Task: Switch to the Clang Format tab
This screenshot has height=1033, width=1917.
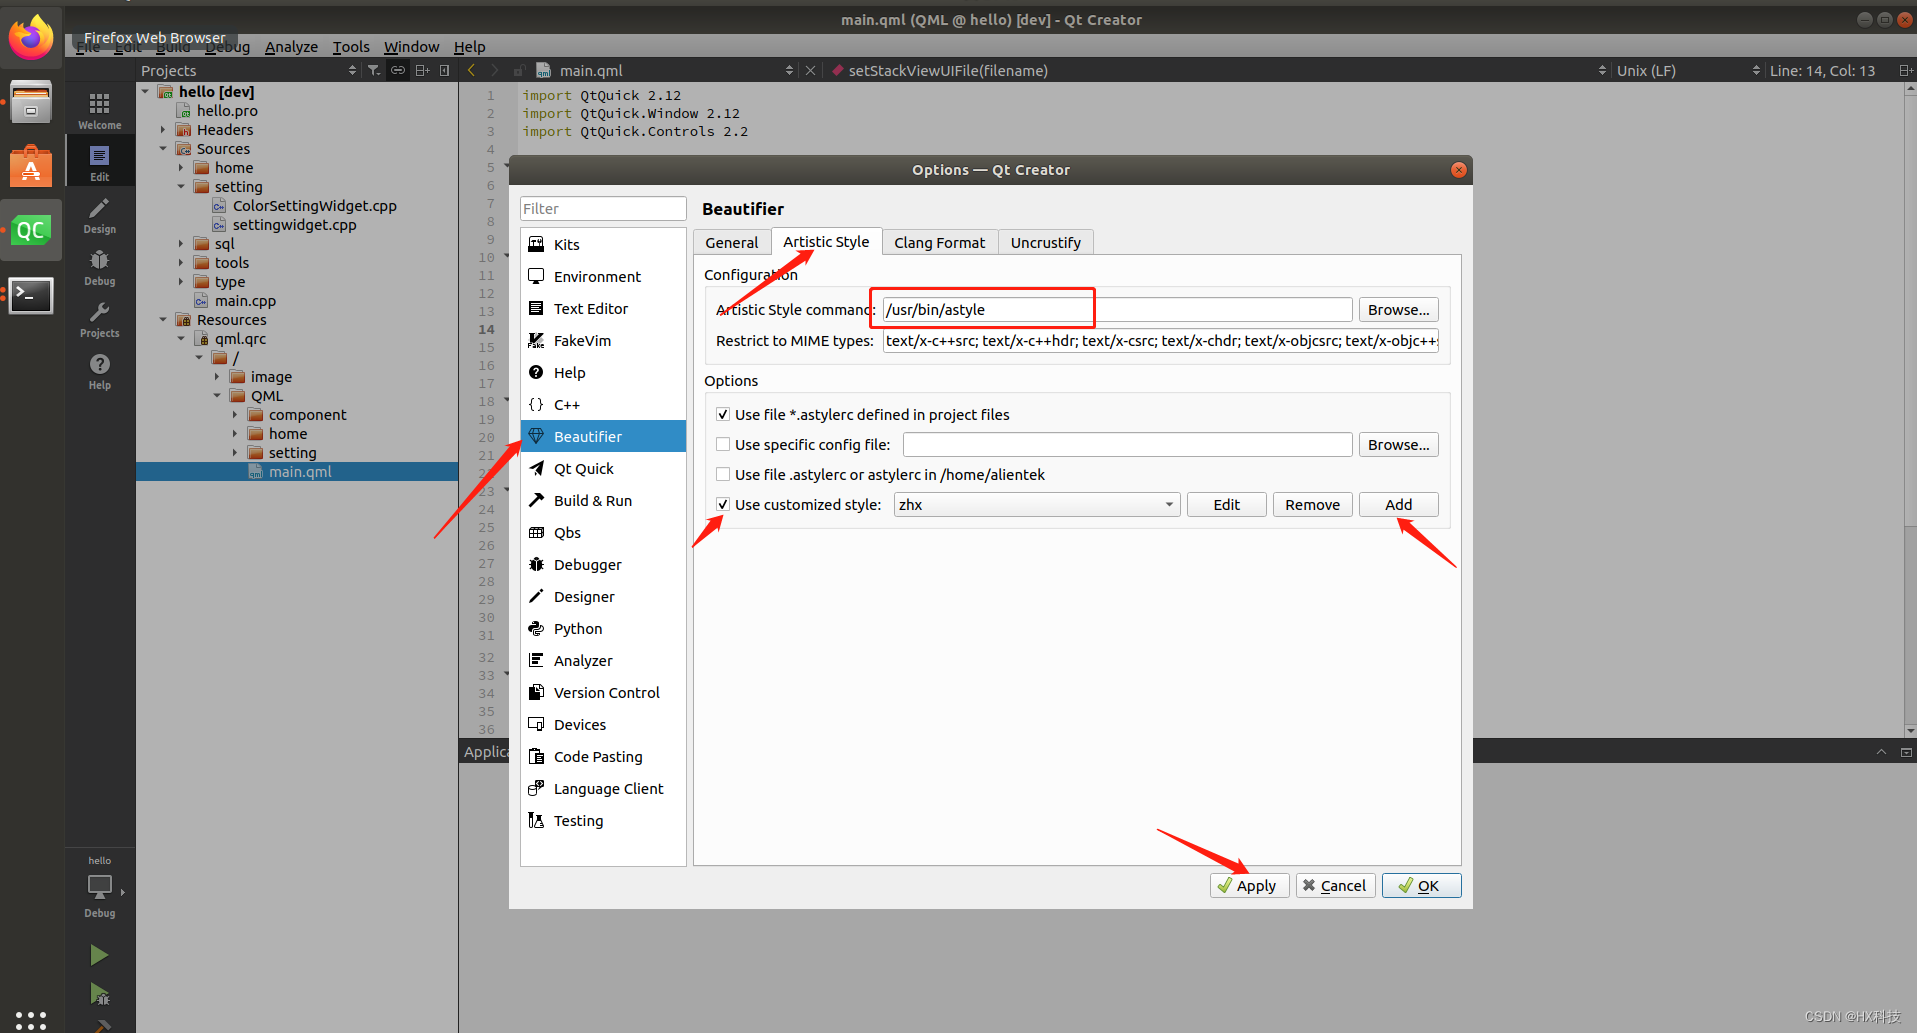Action: point(939,242)
